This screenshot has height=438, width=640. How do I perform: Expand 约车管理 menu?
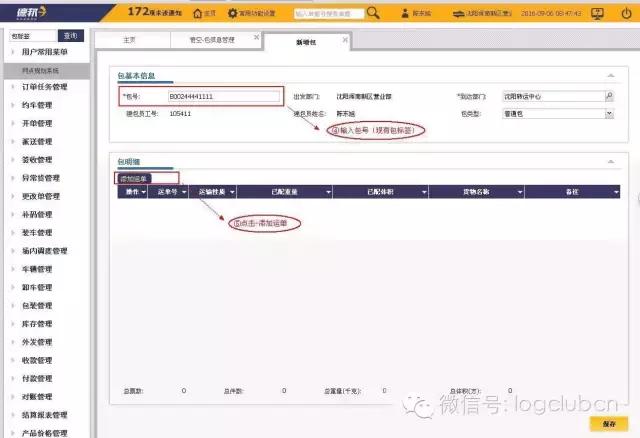click(37, 105)
